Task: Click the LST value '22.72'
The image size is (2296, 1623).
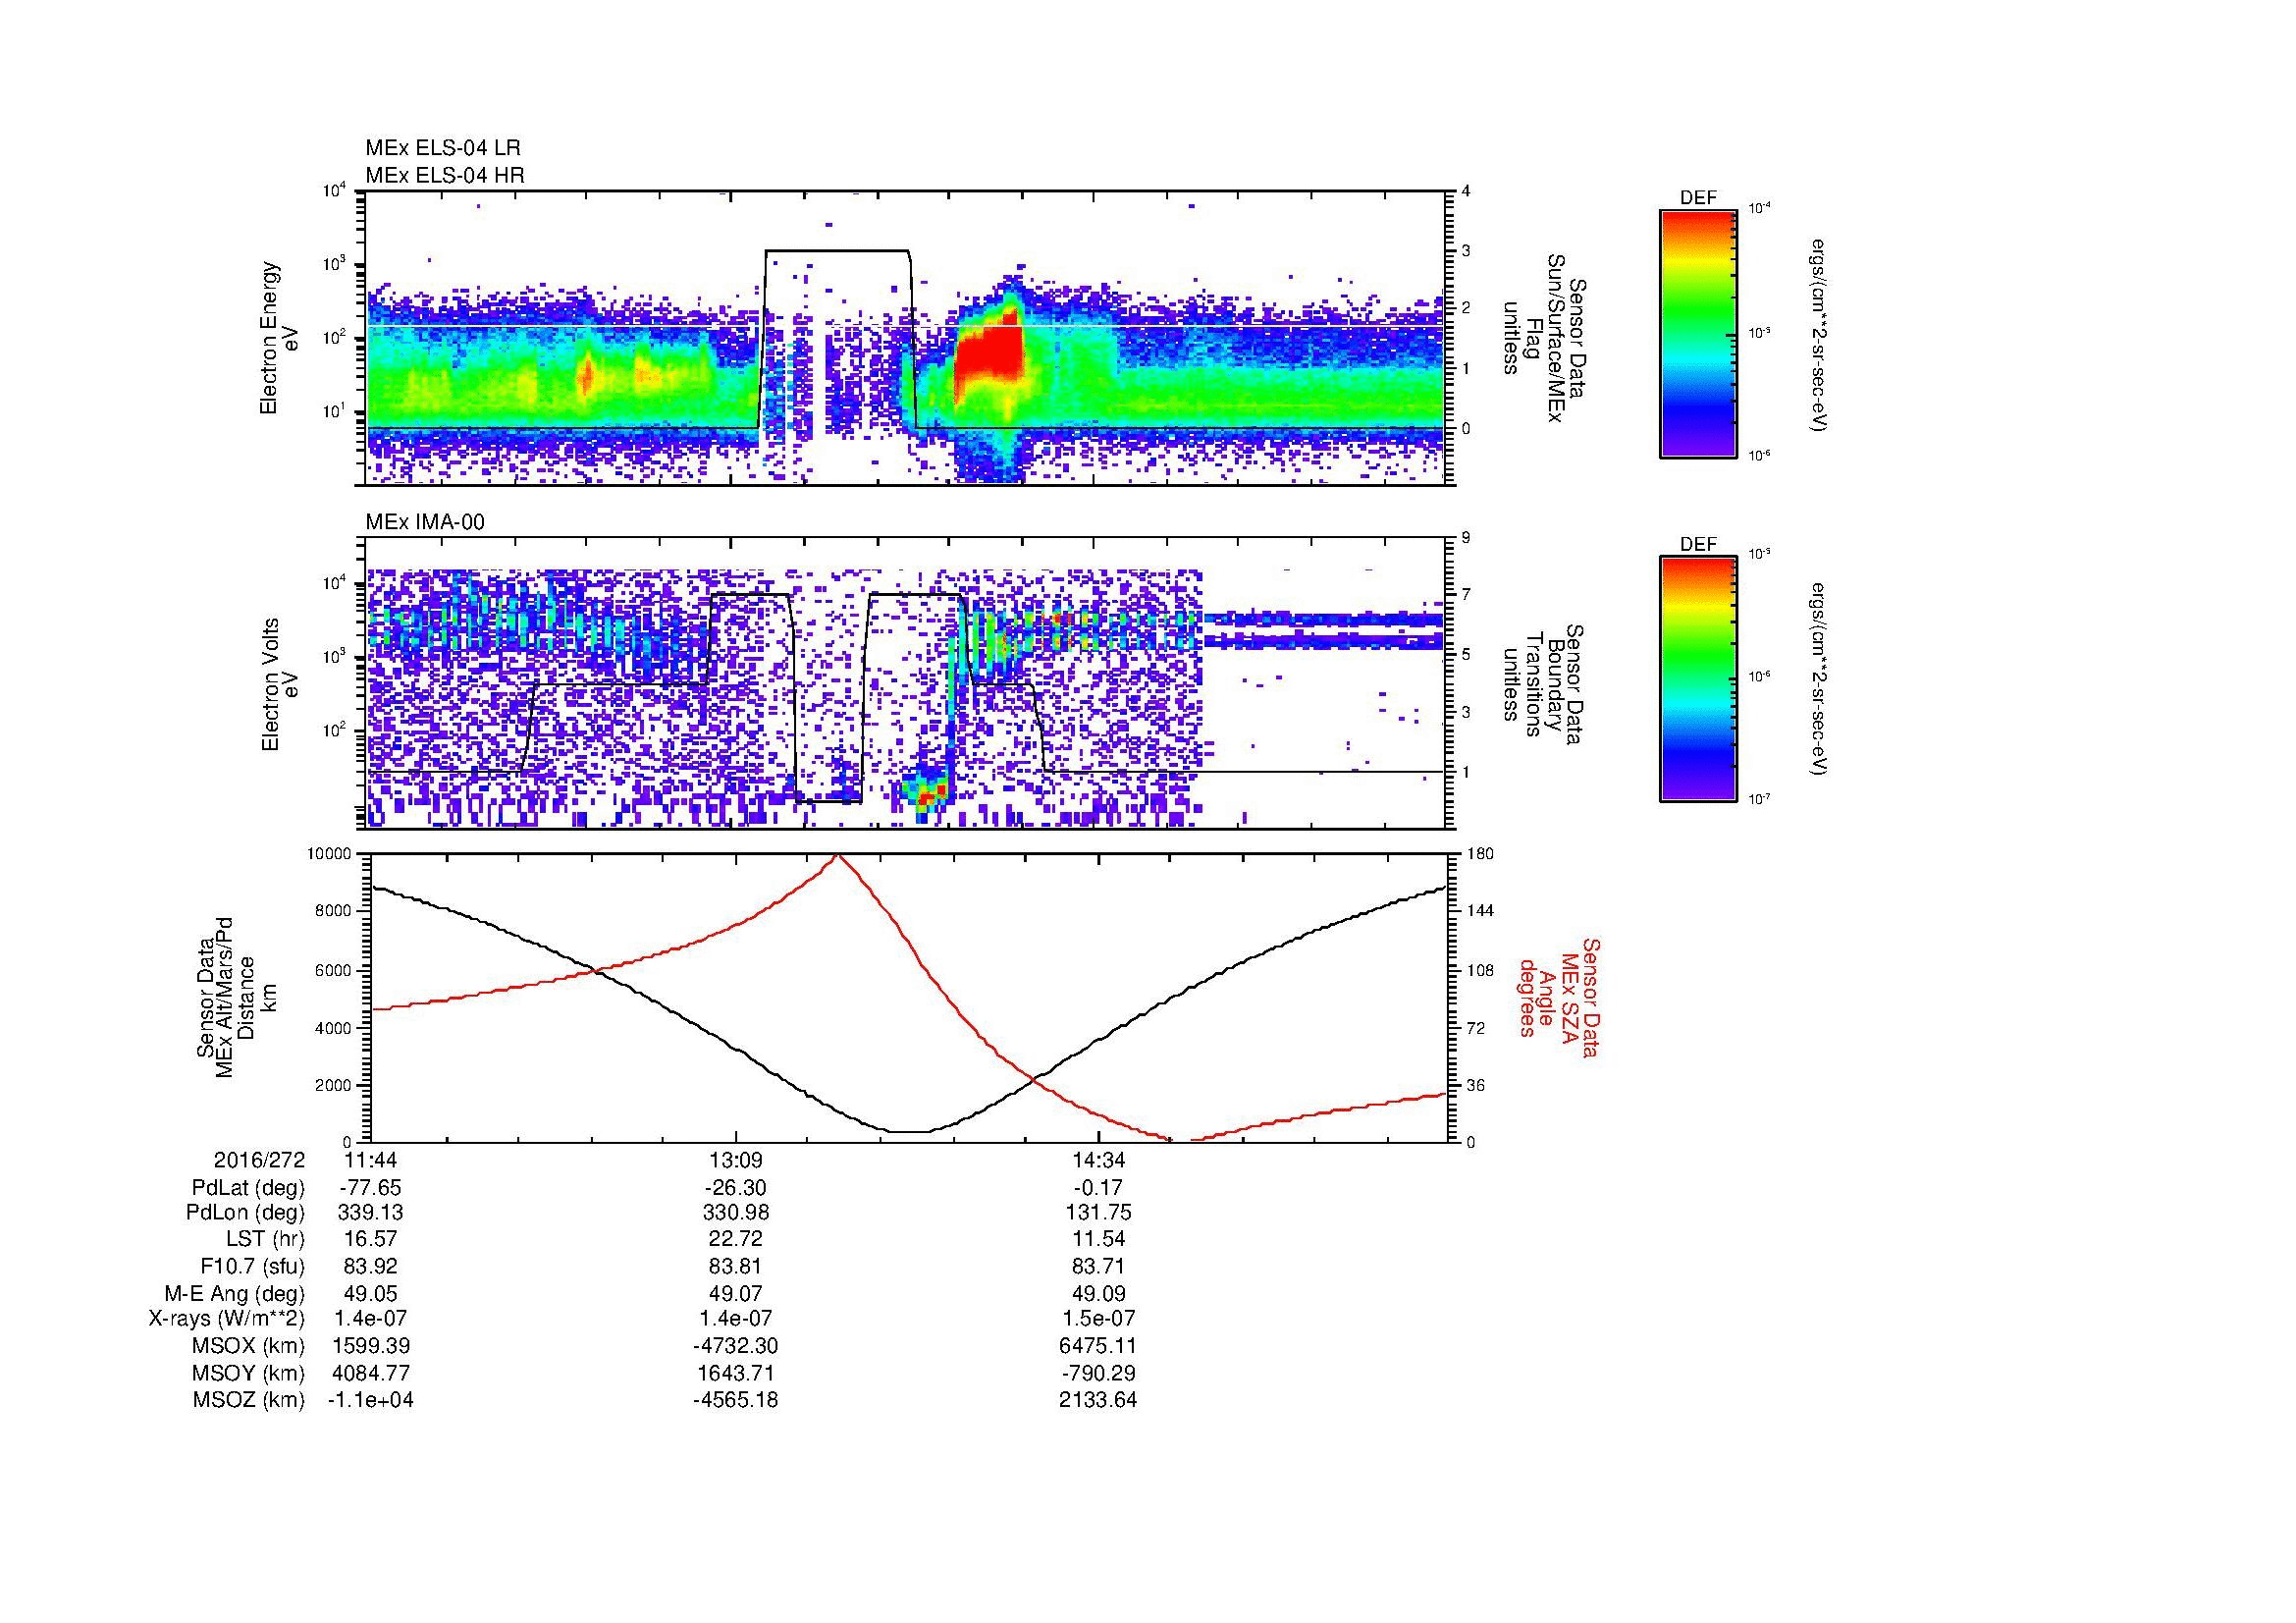Action: (736, 1239)
